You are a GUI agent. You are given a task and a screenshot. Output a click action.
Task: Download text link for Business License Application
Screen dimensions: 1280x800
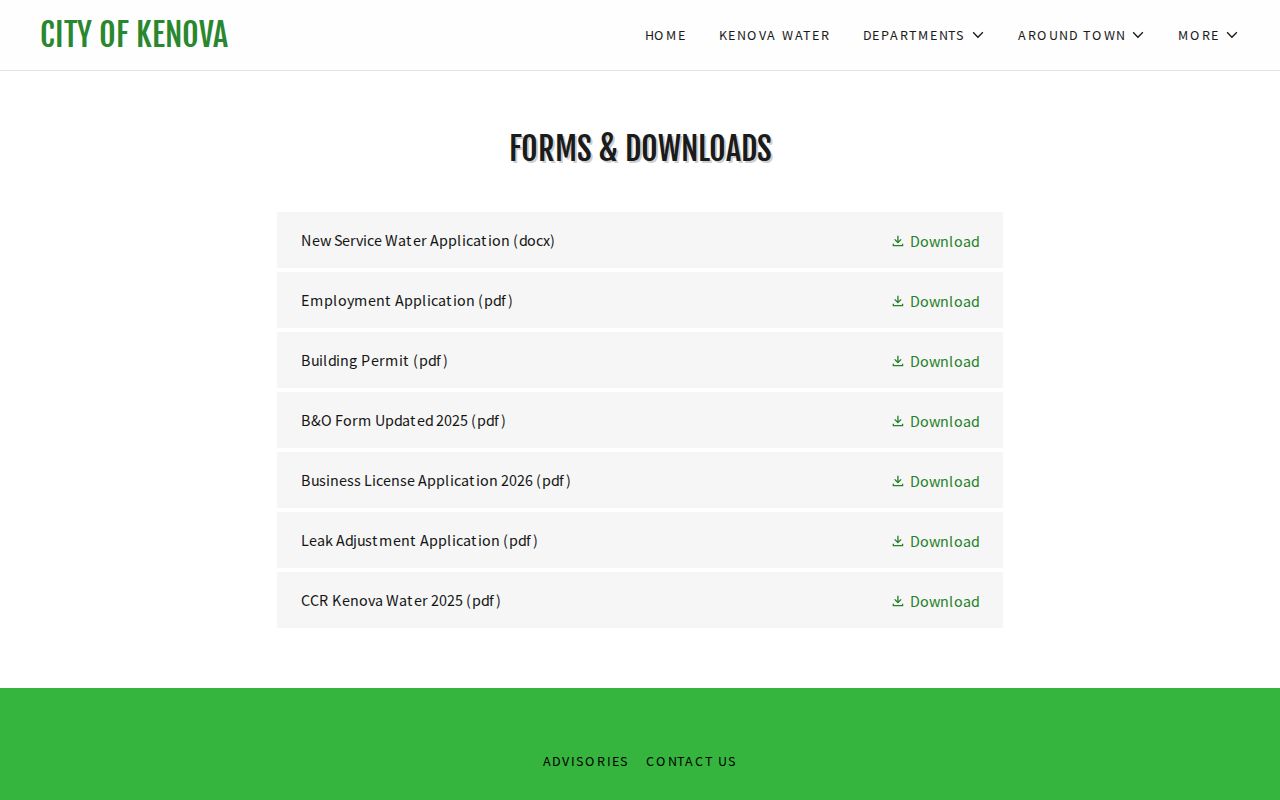coord(944,481)
